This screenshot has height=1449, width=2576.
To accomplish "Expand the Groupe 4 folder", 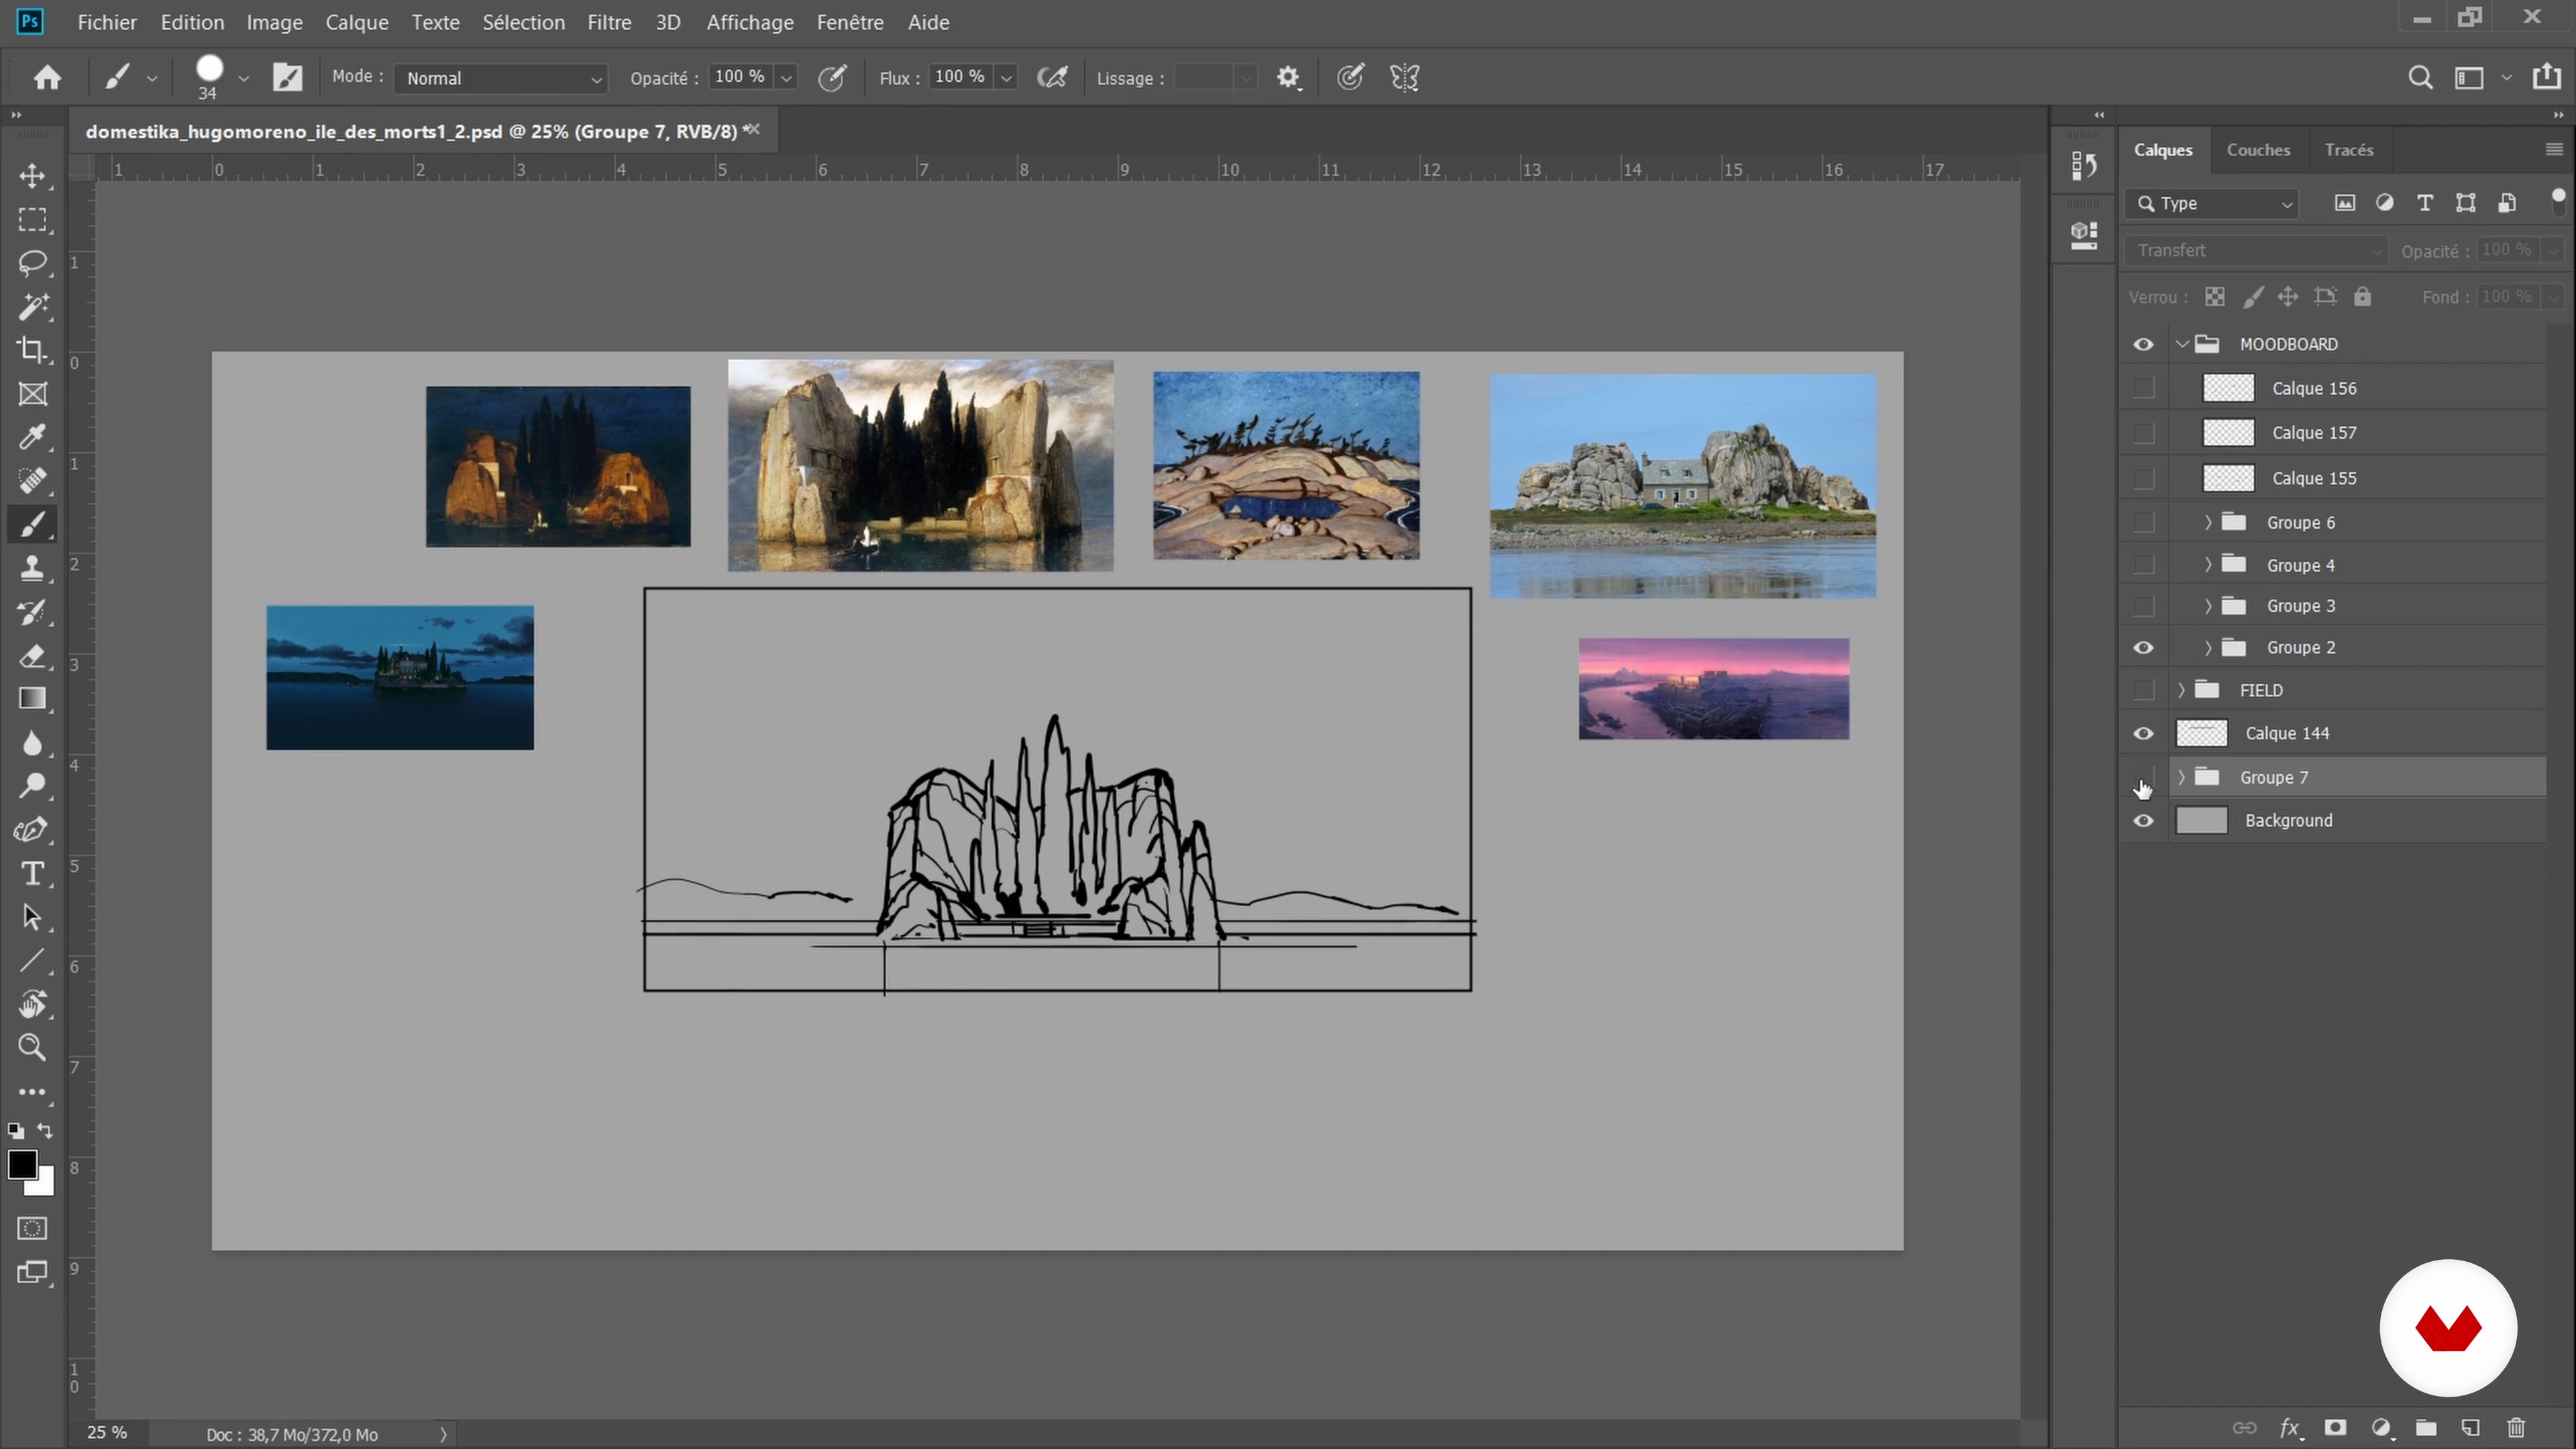I will (x=2208, y=565).
